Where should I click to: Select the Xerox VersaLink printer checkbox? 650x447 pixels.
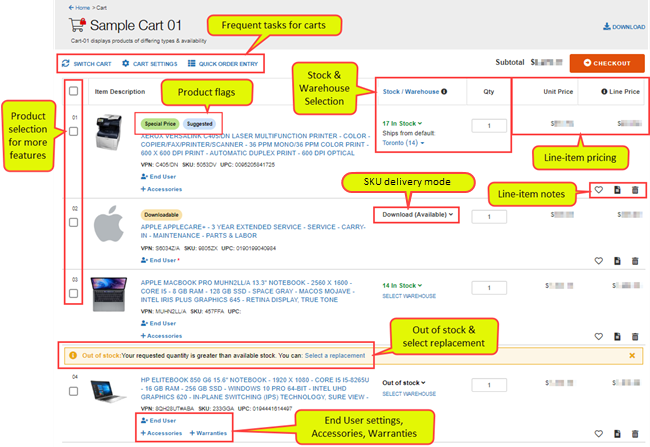coord(73,131)
